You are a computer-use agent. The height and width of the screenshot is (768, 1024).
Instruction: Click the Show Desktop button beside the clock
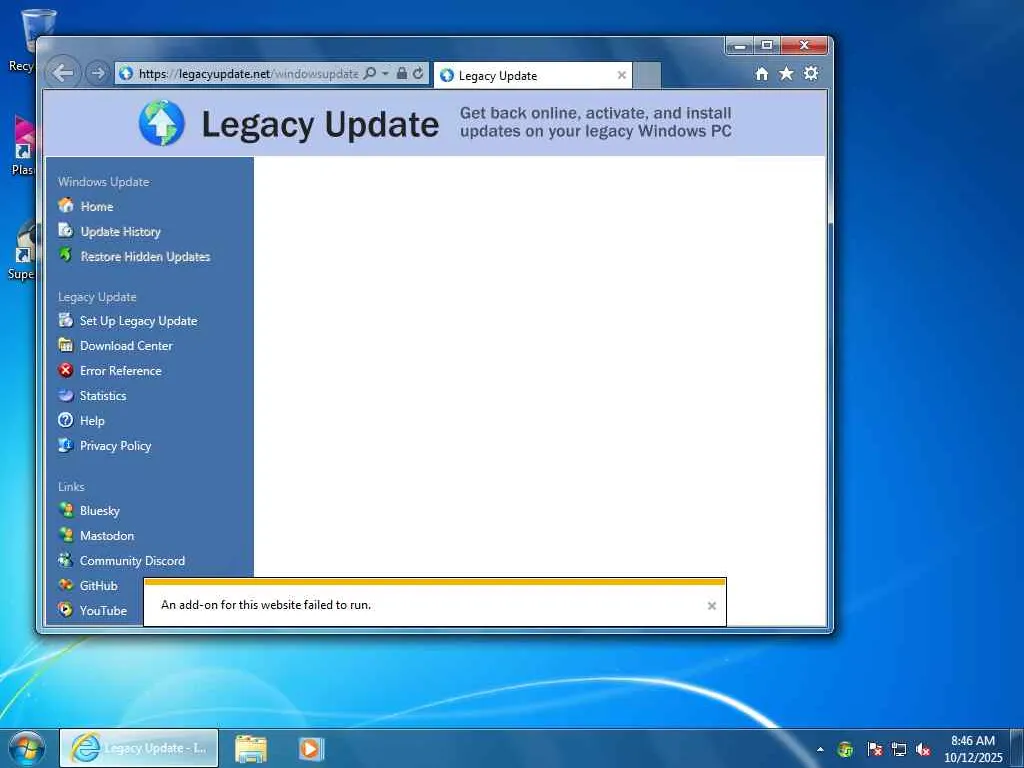coord(1017,748)
